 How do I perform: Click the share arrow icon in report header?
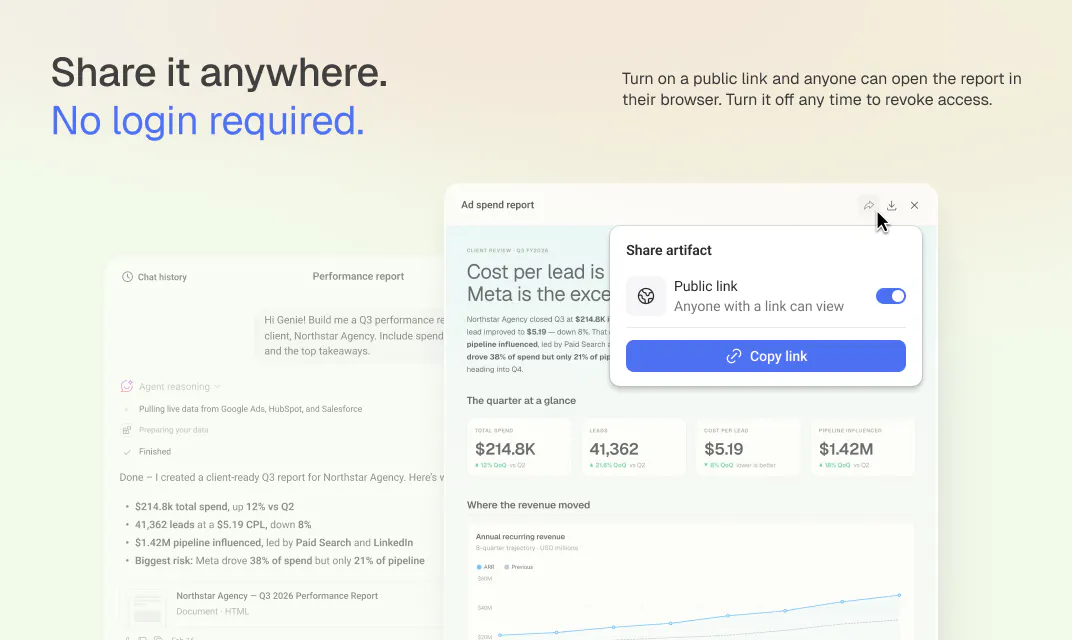[868, 205]
